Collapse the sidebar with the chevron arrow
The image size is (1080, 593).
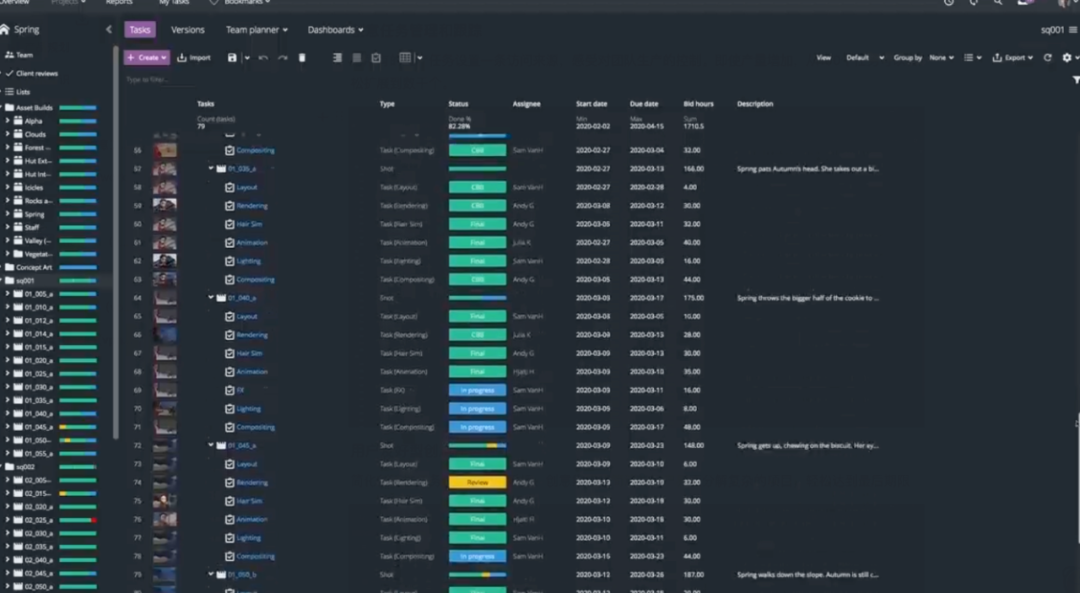pyautogui.click(x=109, y=30)
